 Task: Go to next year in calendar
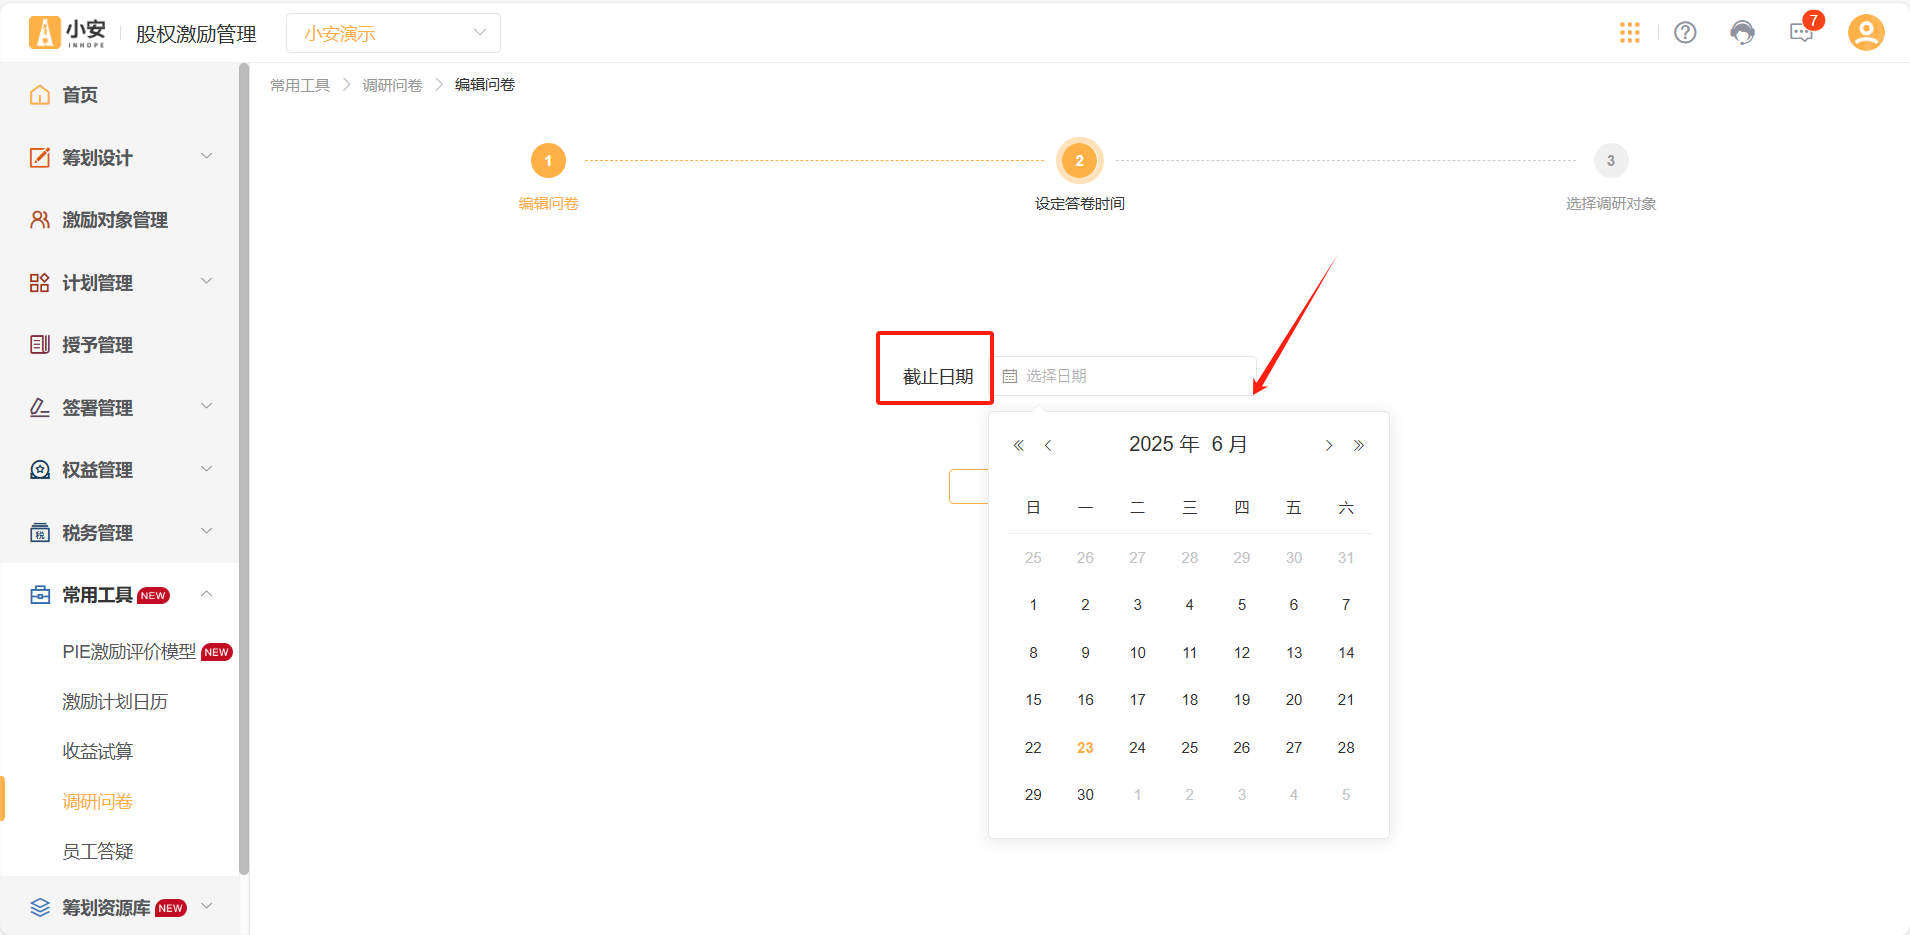(x=1359, y=445)
